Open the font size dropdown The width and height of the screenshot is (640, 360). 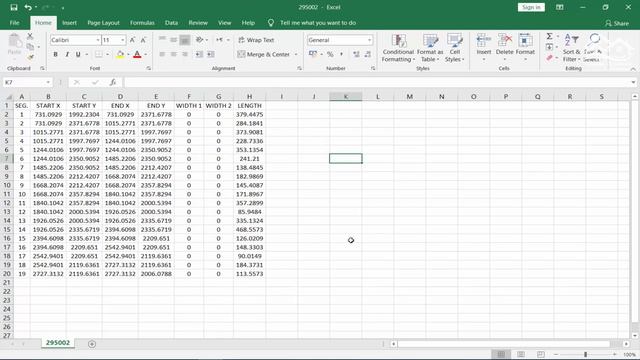coord(122,40)
